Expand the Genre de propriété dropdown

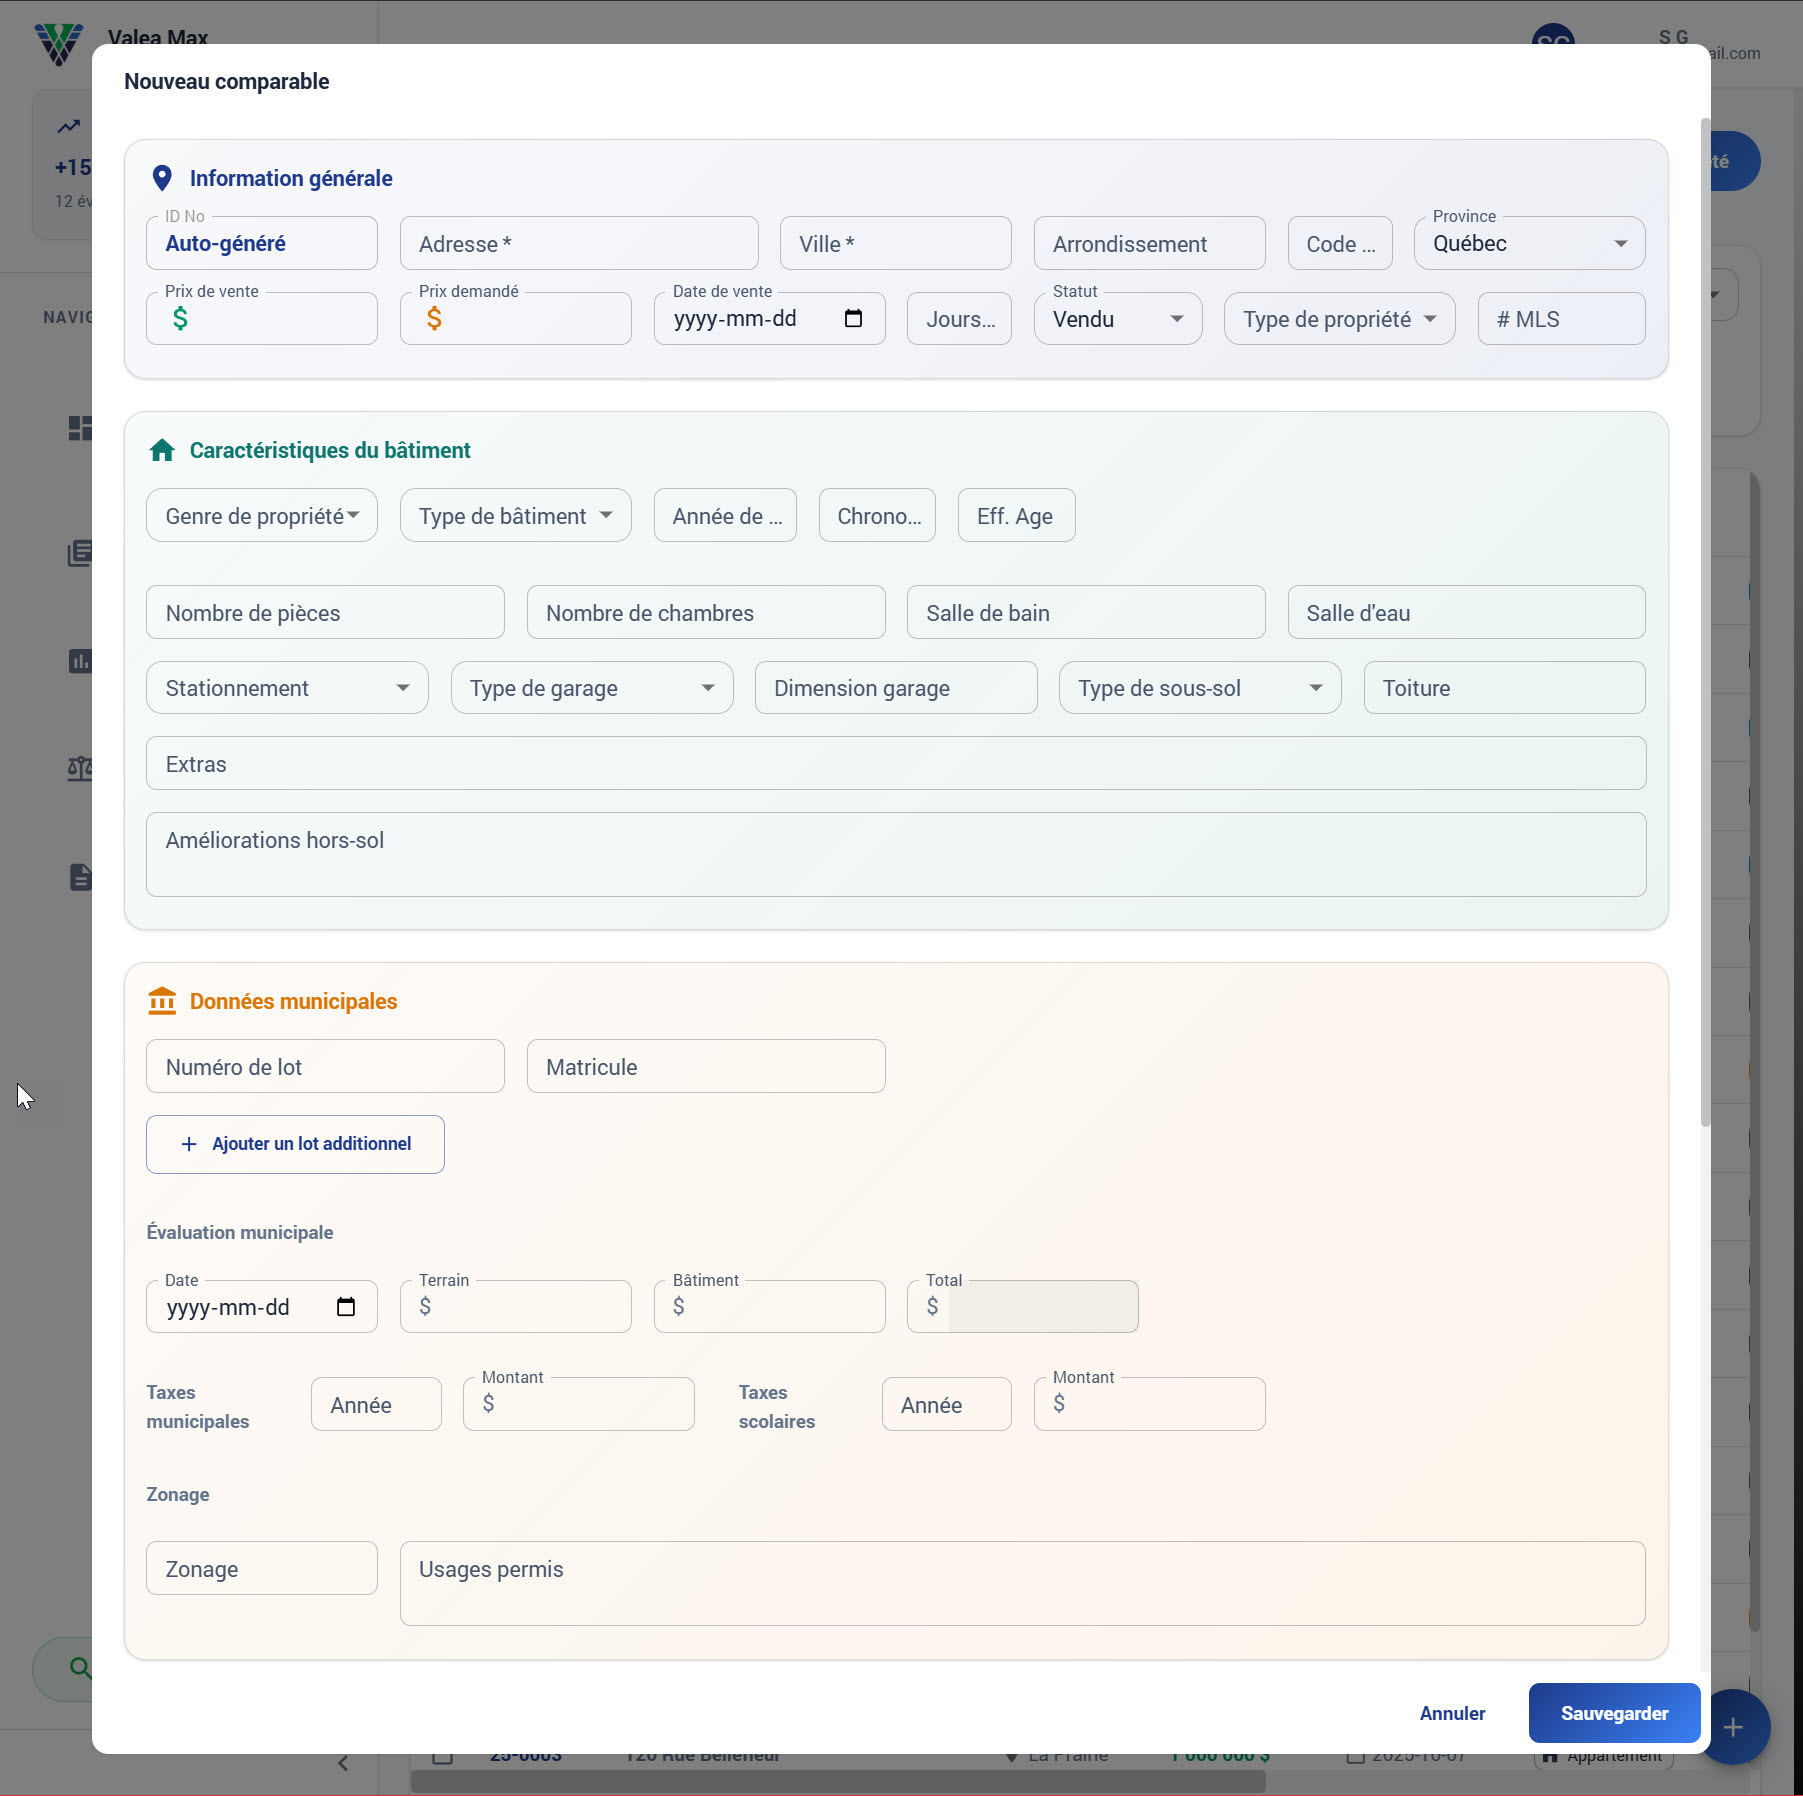261,516
